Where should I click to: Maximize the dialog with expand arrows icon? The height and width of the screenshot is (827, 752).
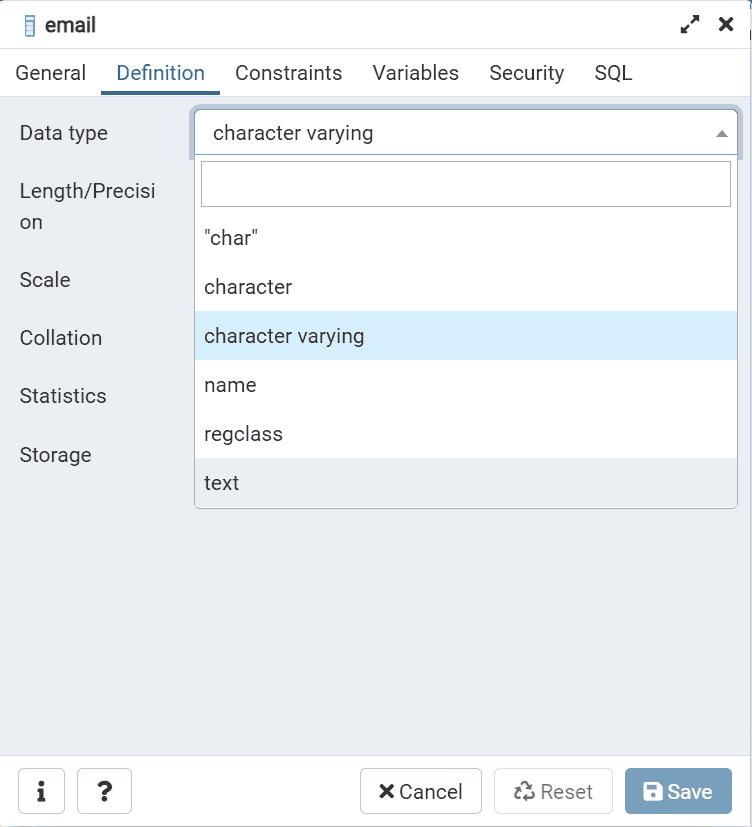click(690, 25)
